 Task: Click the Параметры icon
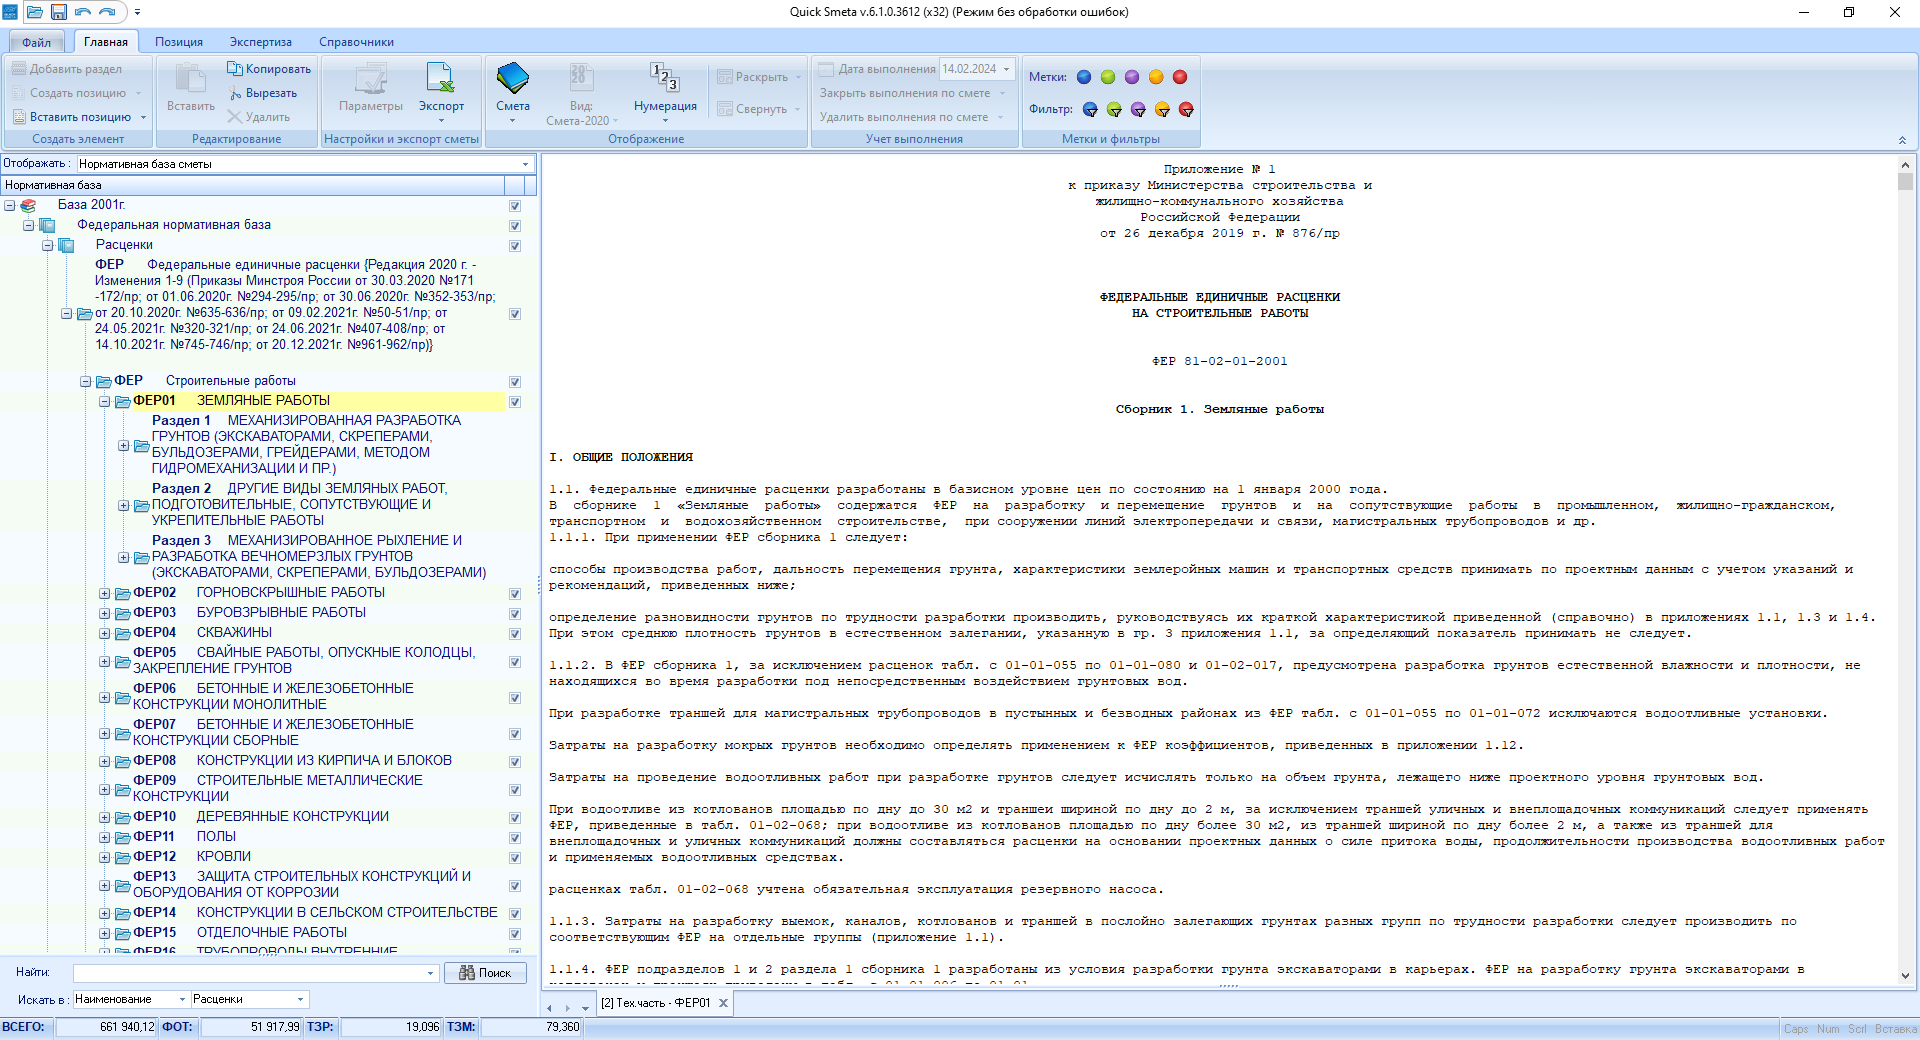point(371,79)
